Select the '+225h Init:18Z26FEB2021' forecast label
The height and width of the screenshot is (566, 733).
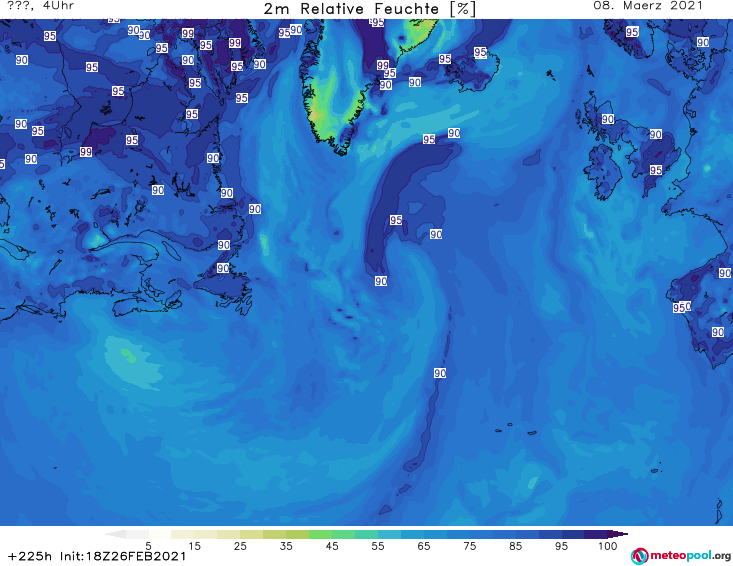coord(97,556)
